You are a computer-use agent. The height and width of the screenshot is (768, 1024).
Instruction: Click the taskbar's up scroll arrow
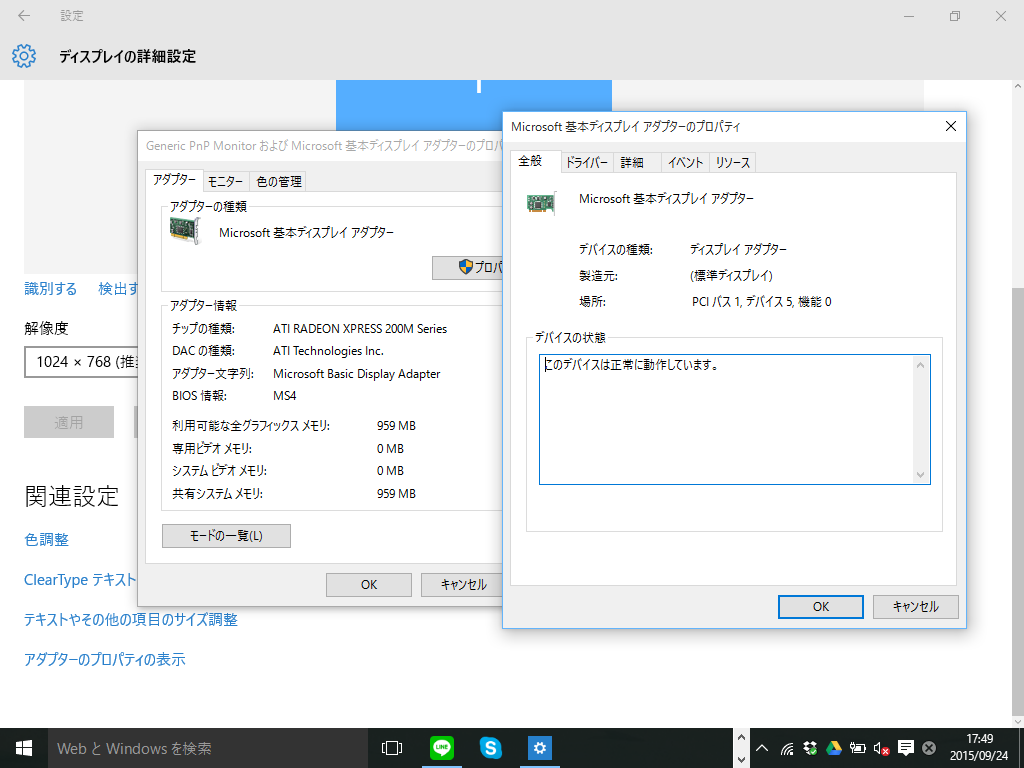coord(741,737)
